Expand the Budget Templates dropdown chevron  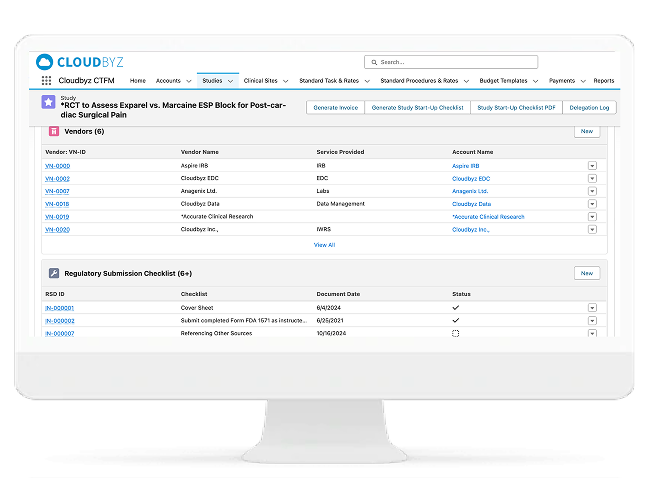(x=536, y=81)
